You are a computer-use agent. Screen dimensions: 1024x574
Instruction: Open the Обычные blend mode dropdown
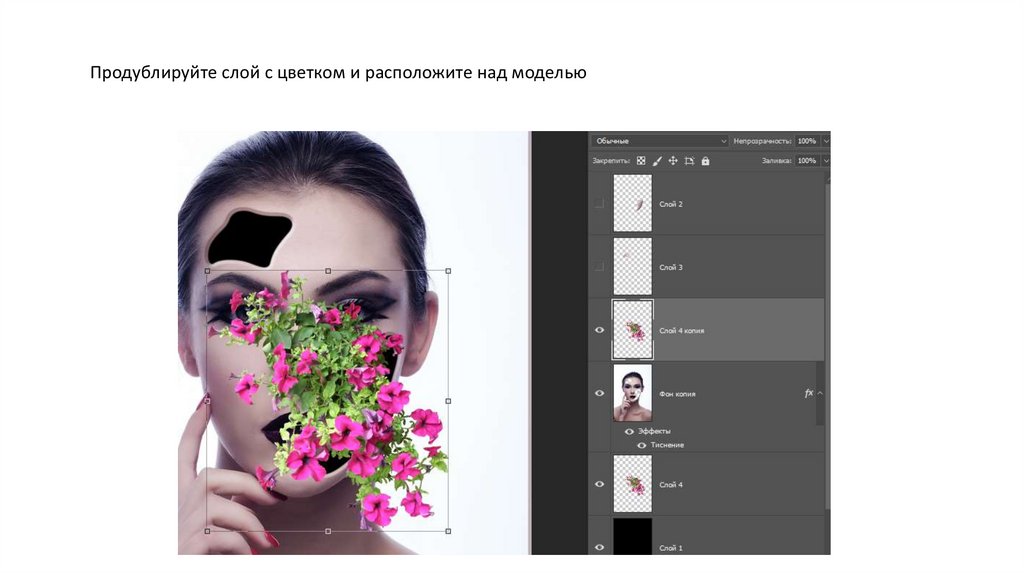660,141
